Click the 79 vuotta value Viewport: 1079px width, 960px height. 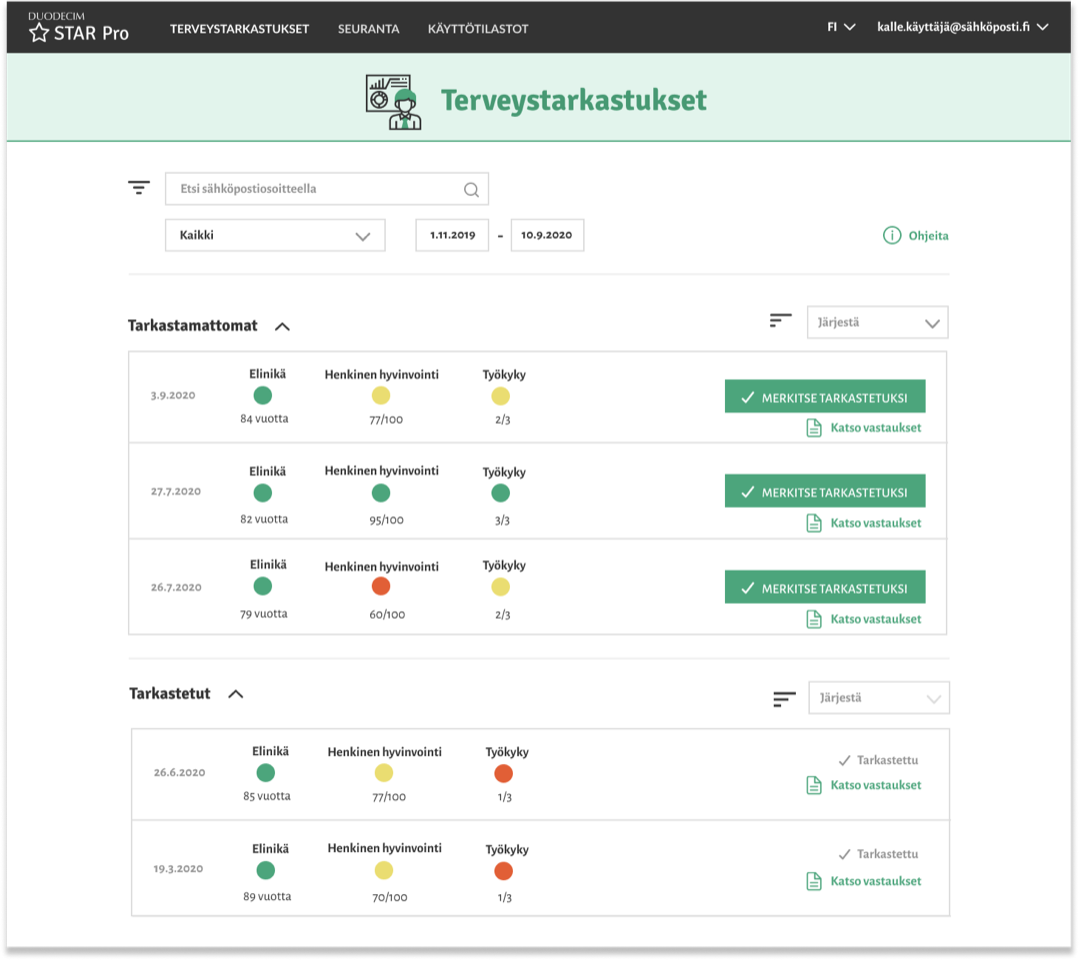pyautogui.click(x=264, y=614)
